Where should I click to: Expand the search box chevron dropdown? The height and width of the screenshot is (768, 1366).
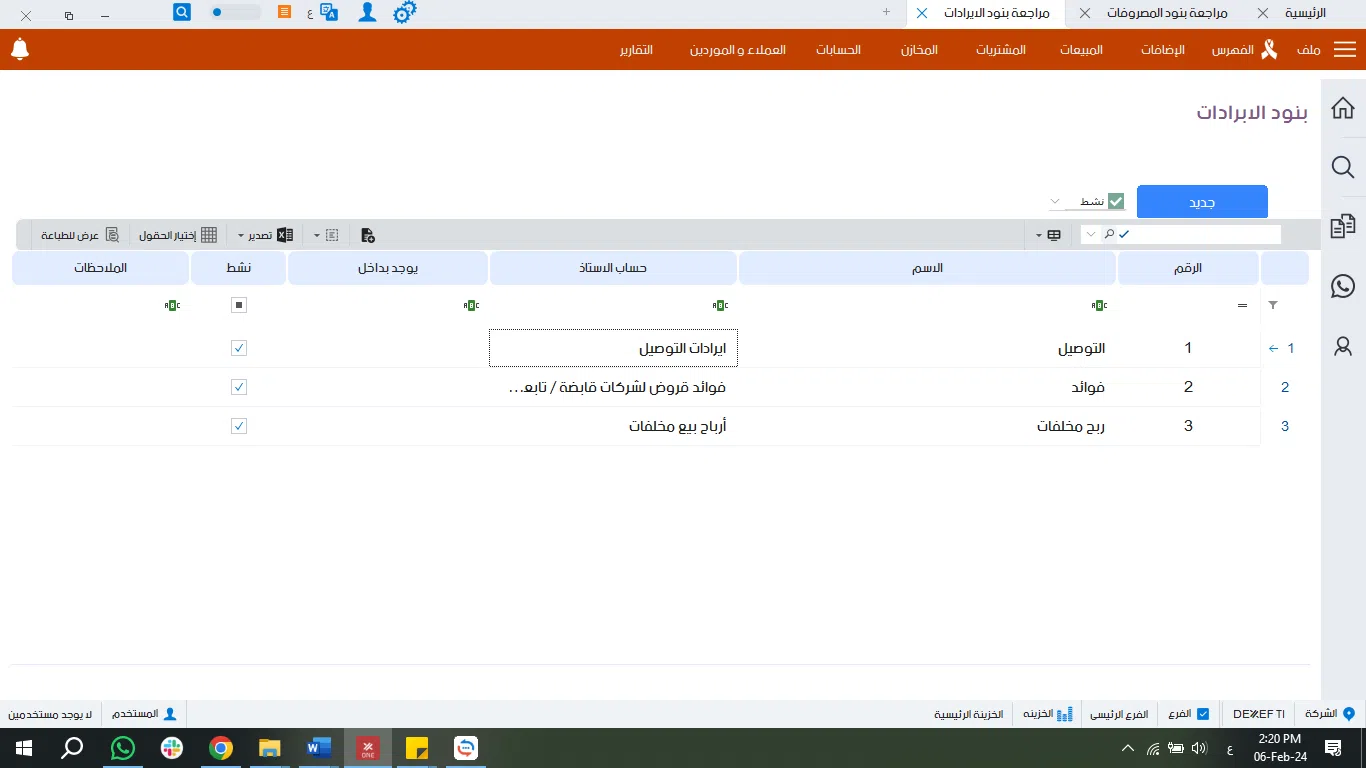[x=1090, y=234]
